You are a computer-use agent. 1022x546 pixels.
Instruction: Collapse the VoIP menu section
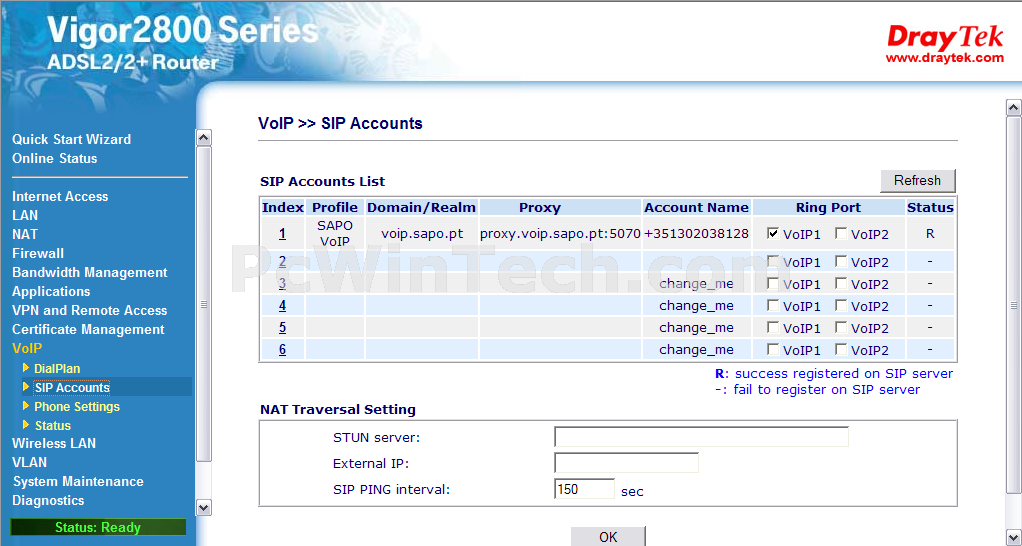pos(27,349)
